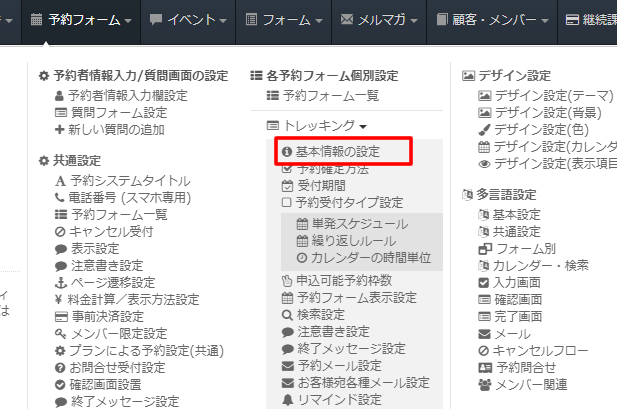This screenshot has height=409, width=617.
Task: Expand the トレッキング form dropdown
Action: [317, 126]
